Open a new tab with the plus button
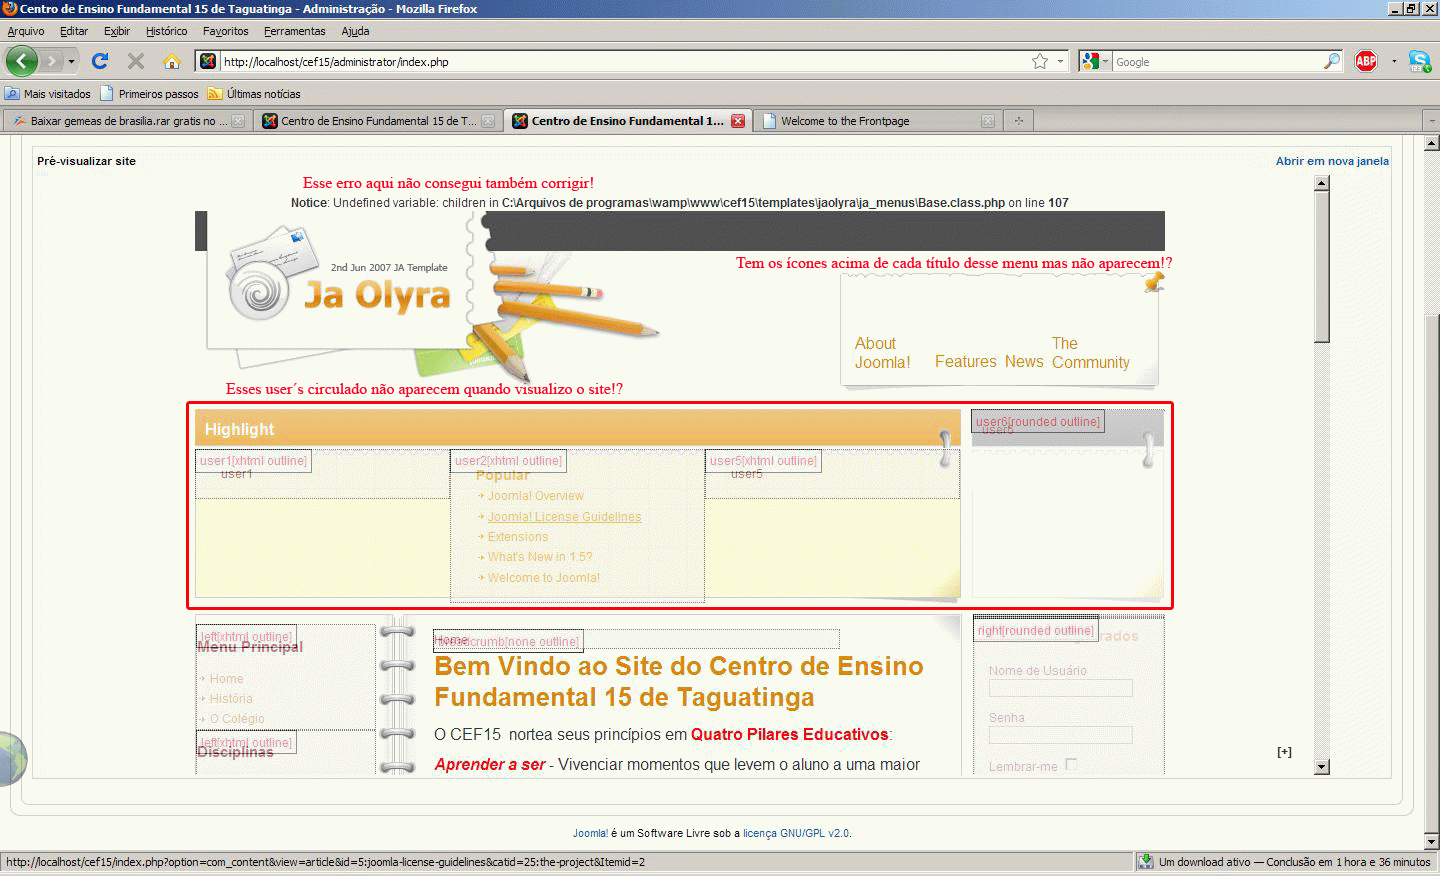 1019,121
